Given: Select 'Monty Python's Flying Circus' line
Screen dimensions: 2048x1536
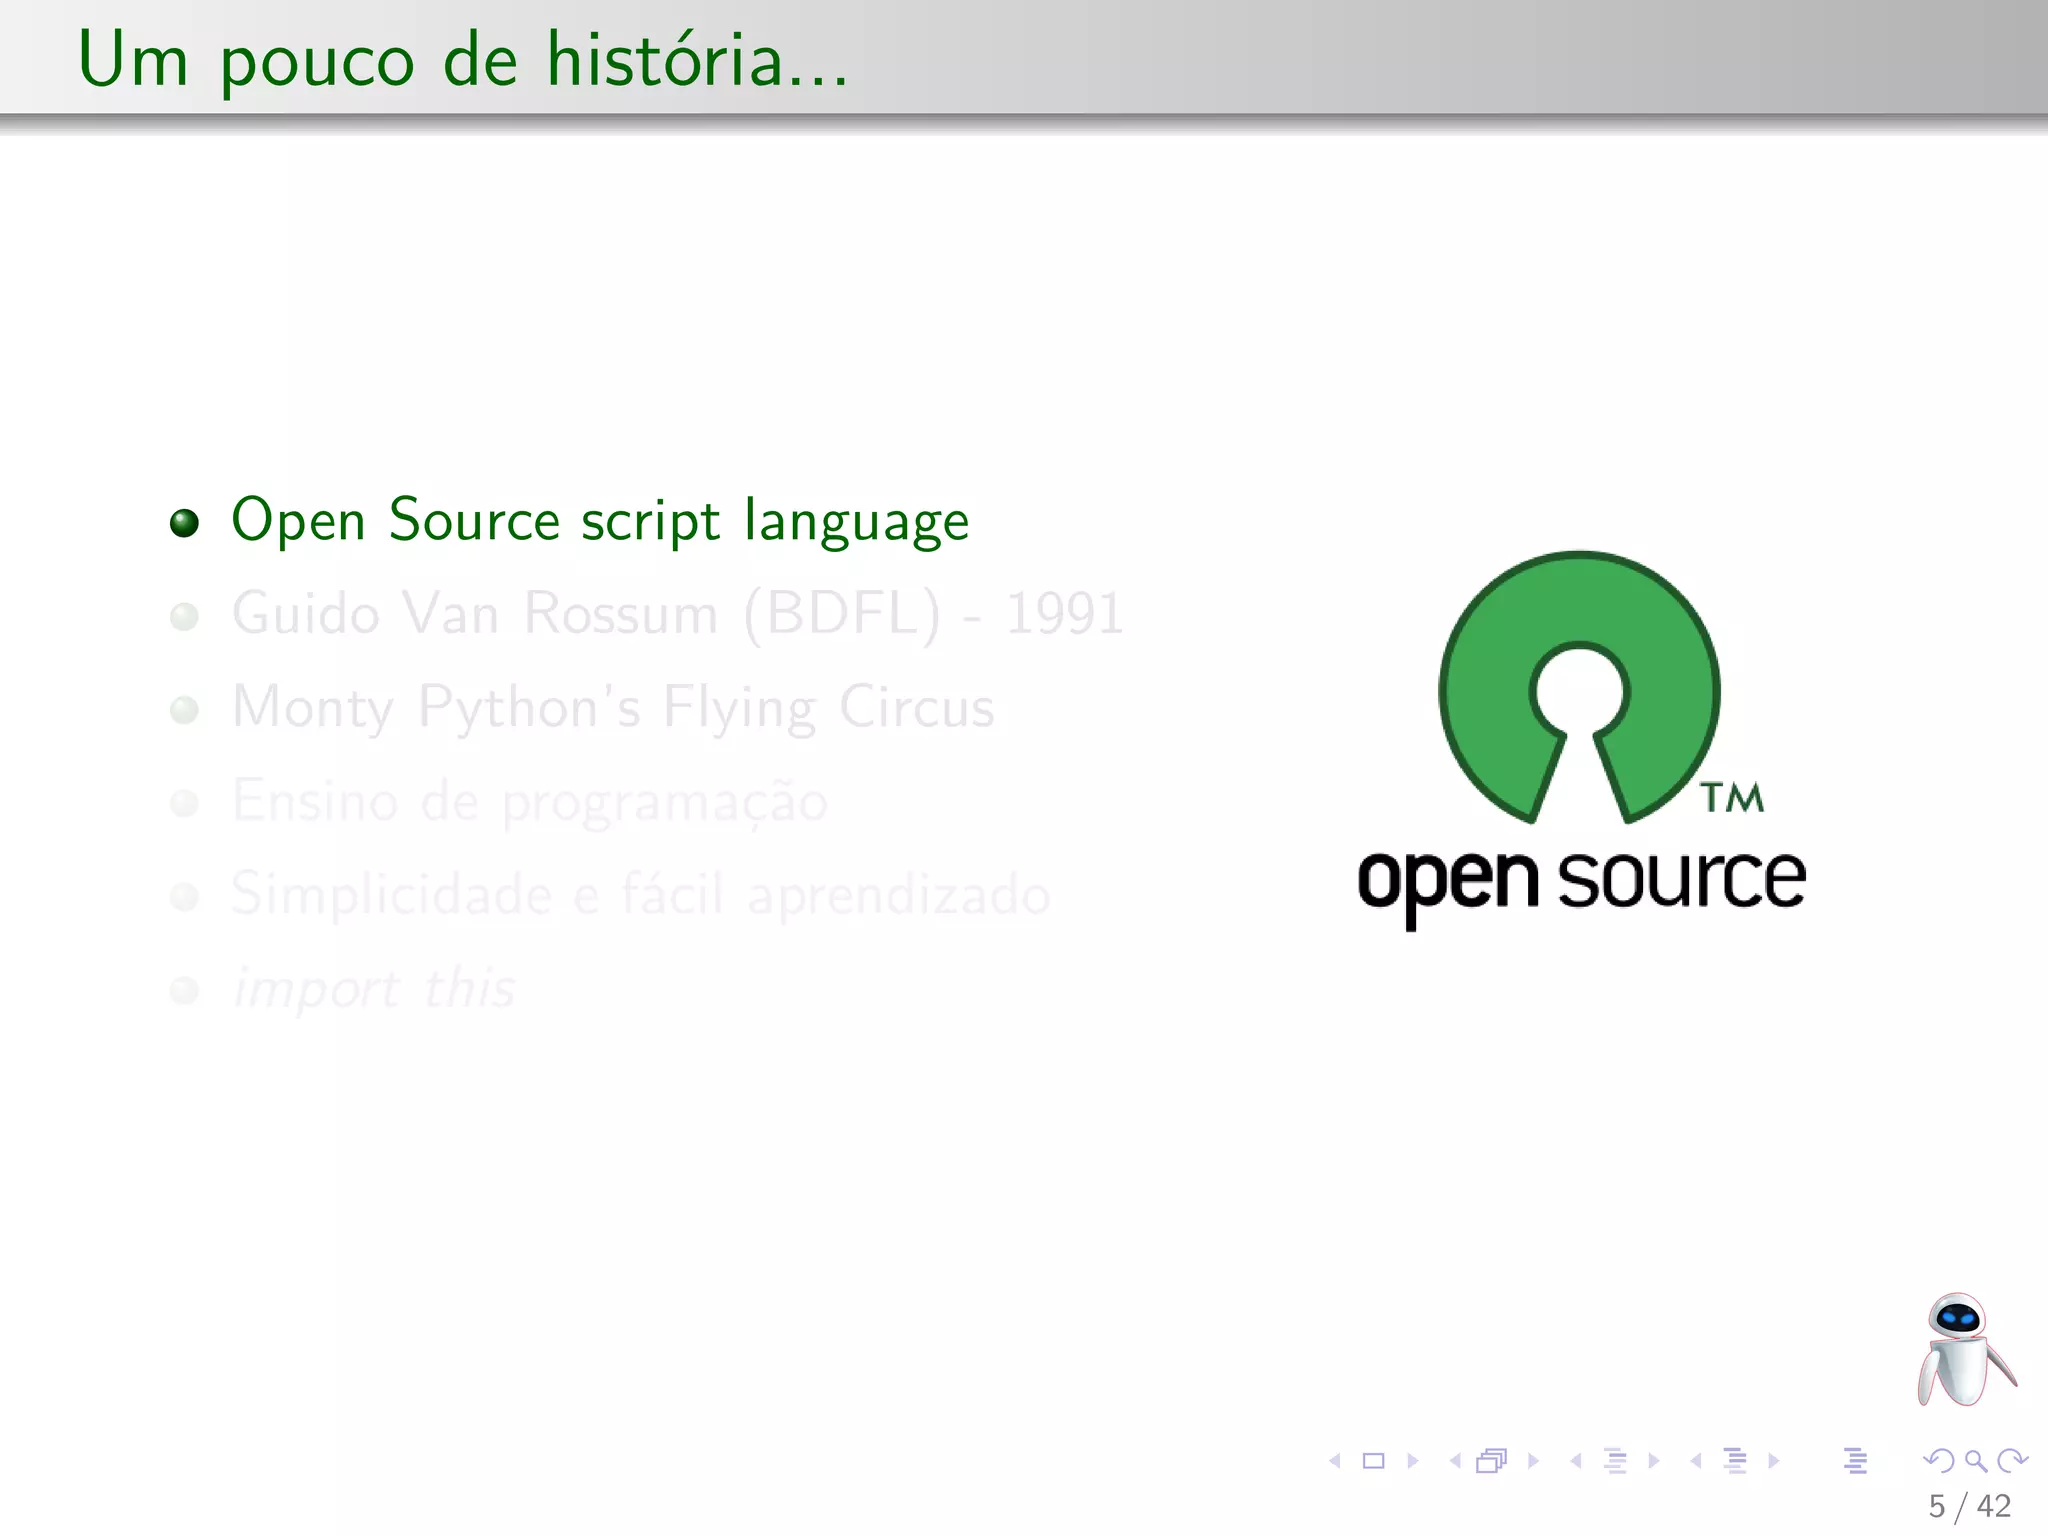Looking at the screenshot, I should point(613,707).
